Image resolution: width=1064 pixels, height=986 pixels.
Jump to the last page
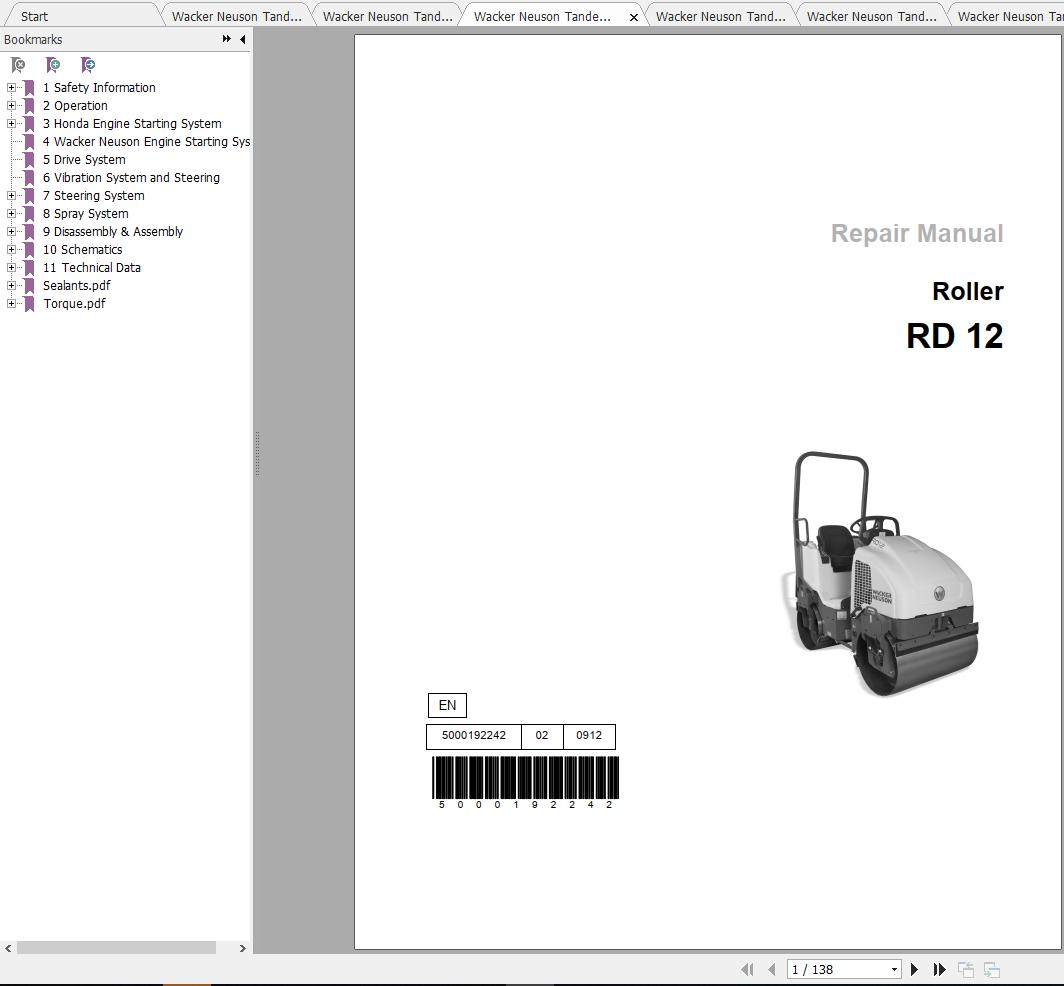[x=939, y=969]
